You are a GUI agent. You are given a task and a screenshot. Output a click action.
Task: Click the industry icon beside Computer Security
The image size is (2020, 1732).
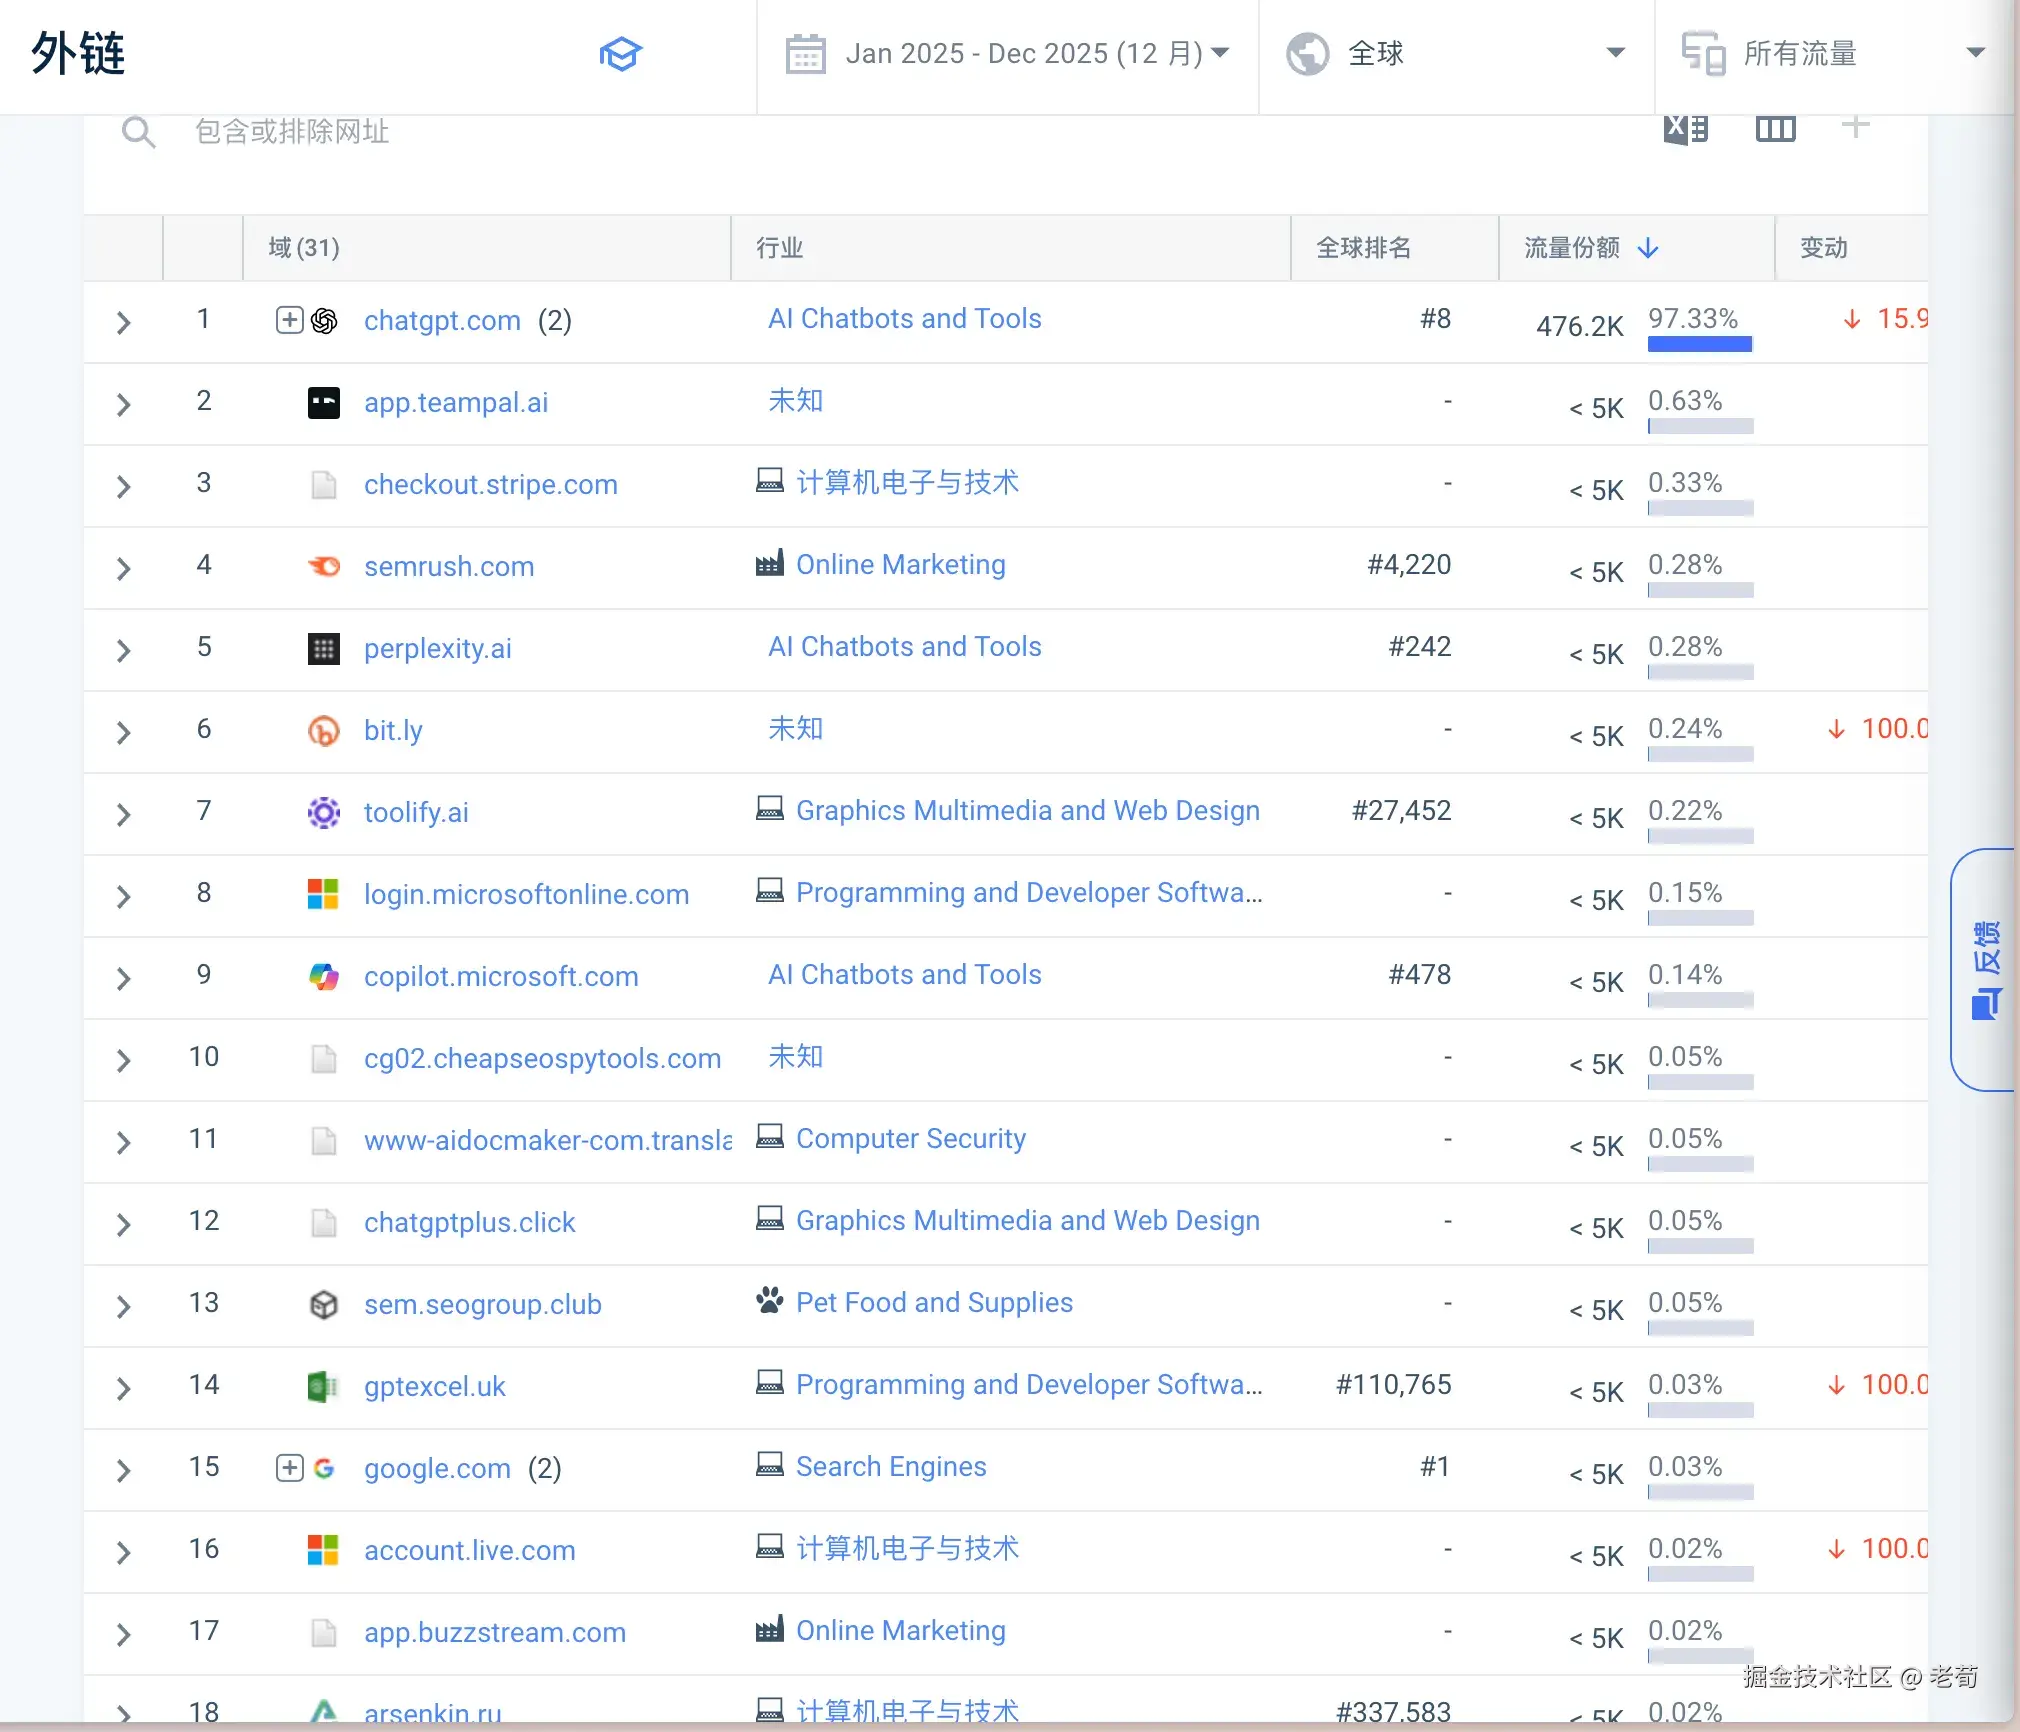click(770, 1137)
